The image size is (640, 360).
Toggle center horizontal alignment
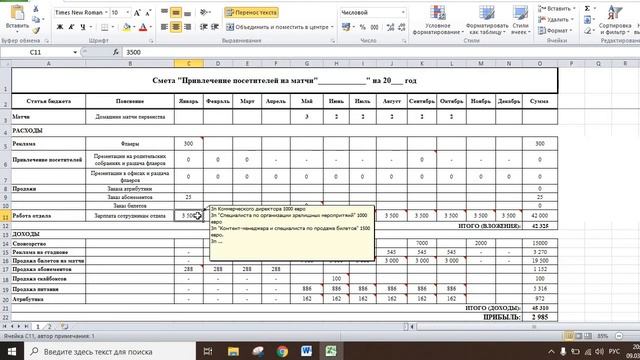176,27
